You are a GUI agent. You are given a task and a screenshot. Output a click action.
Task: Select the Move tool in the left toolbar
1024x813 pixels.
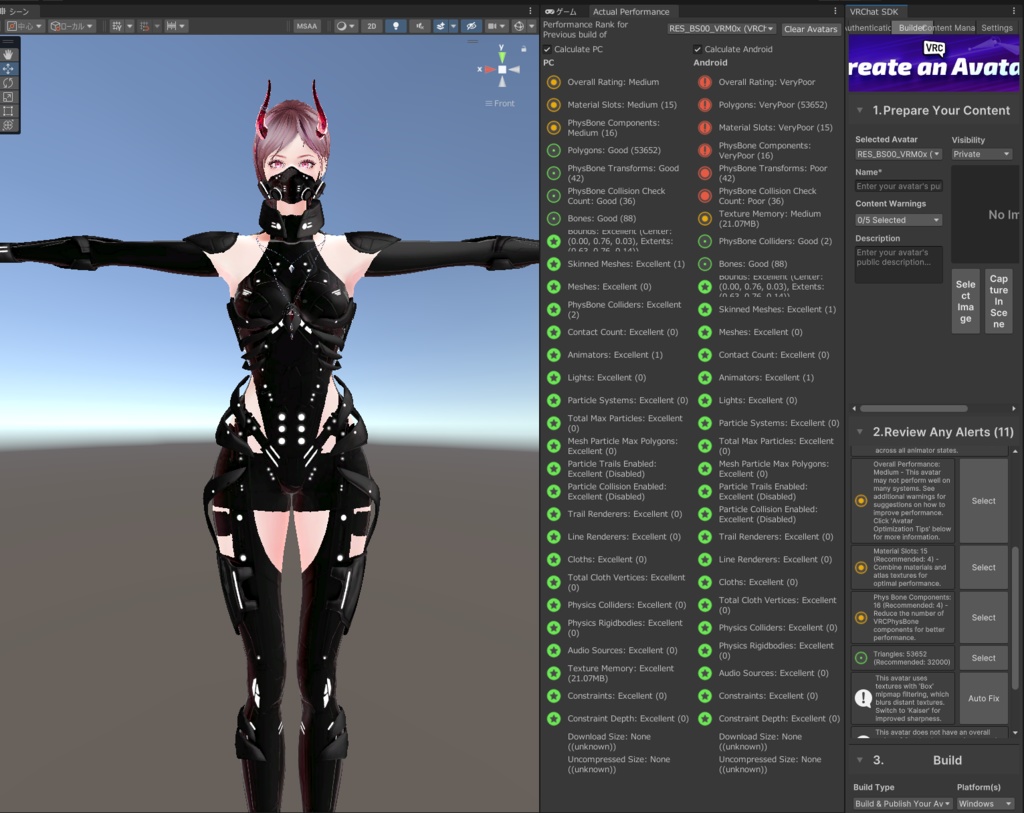10,69
